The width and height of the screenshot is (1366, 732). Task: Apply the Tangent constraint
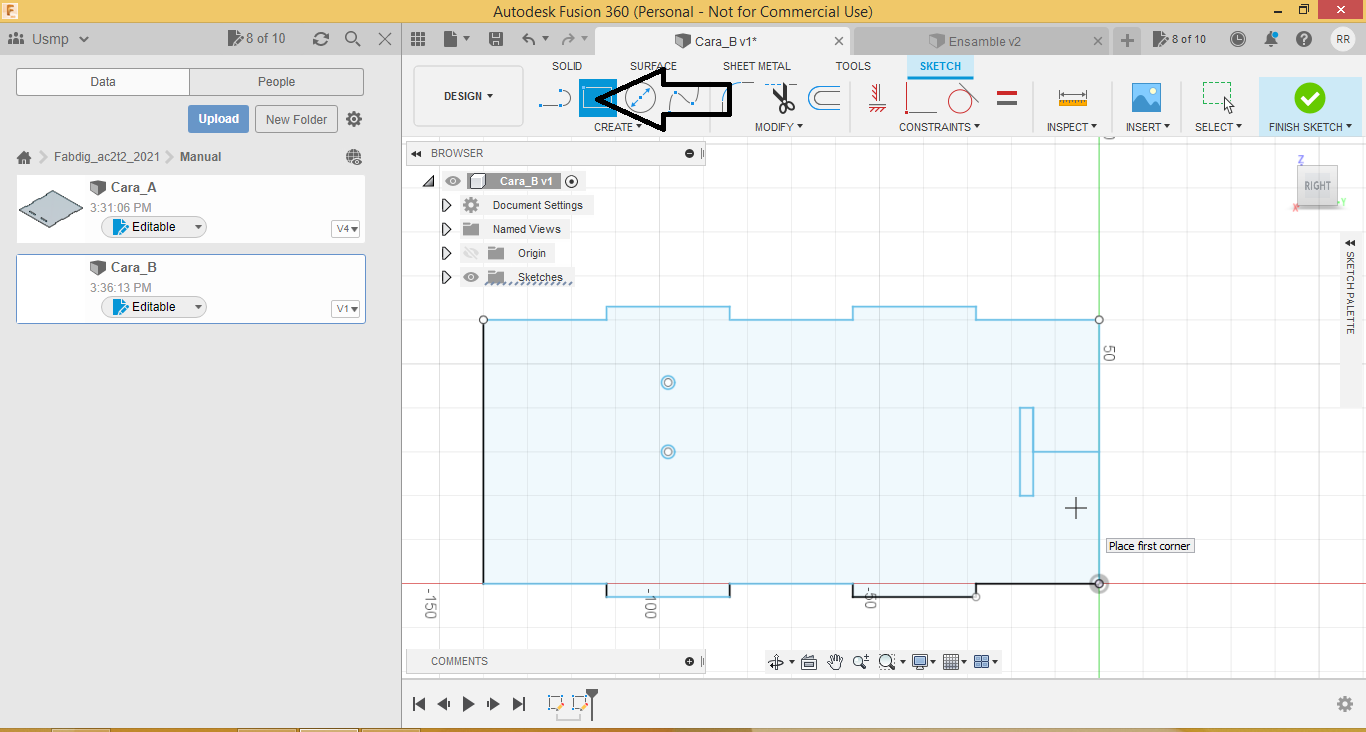coord(962,98)
